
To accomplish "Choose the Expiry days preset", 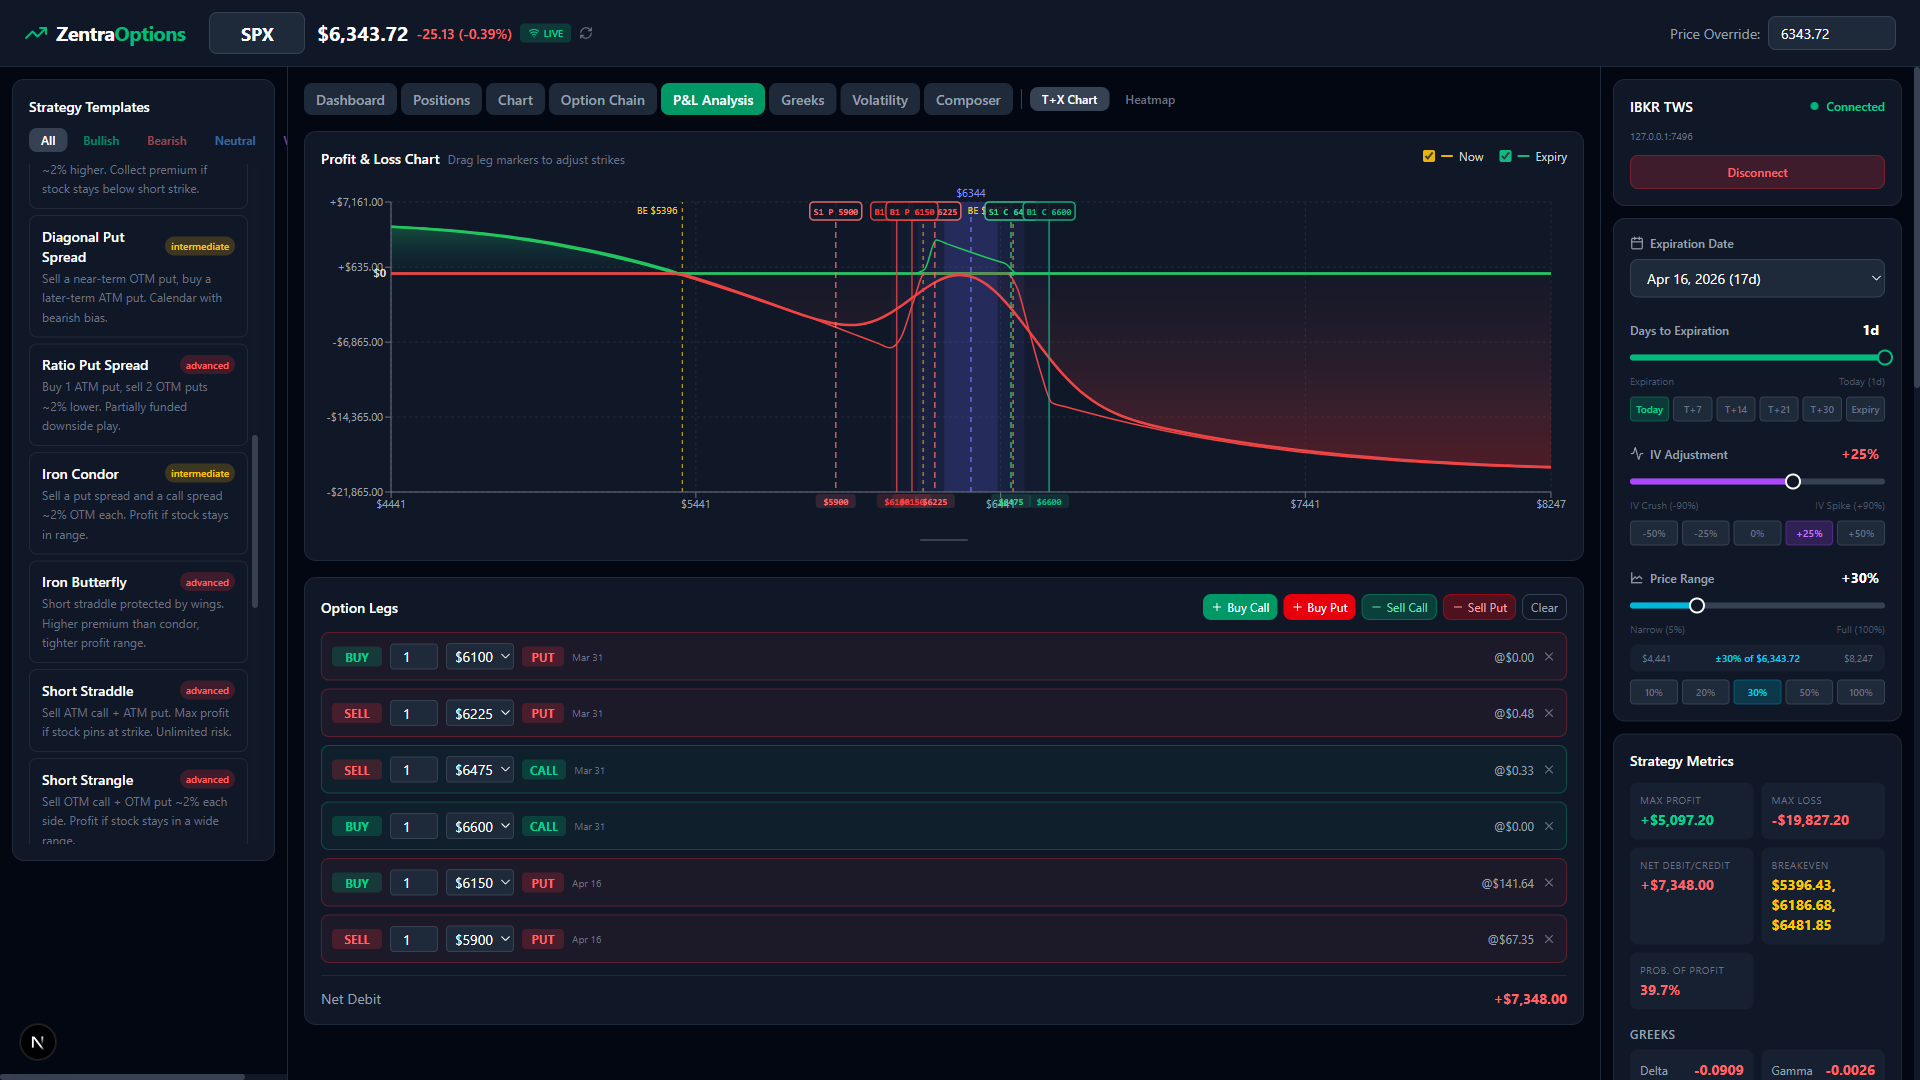I will tap(1865, 409).
